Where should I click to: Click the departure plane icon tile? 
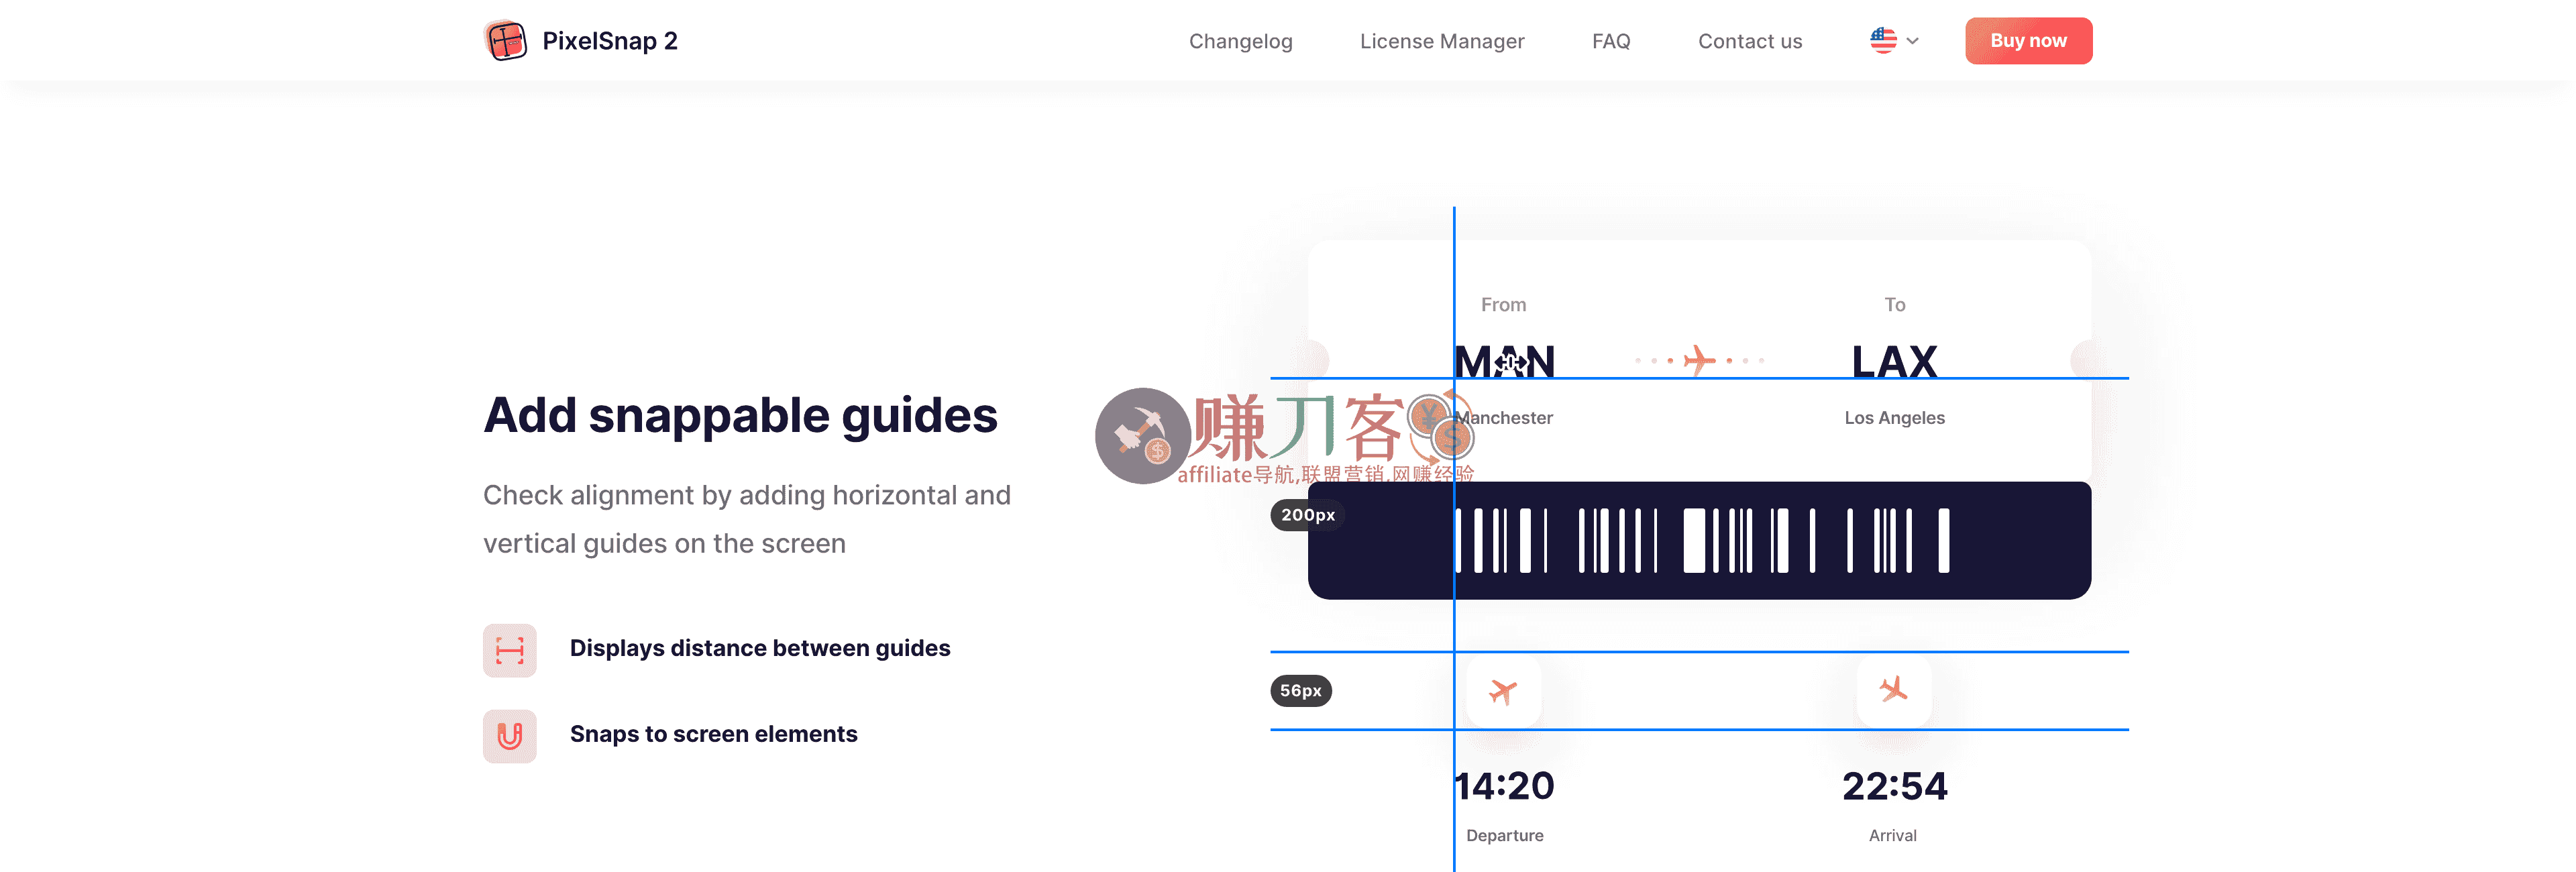(1503, 691)
